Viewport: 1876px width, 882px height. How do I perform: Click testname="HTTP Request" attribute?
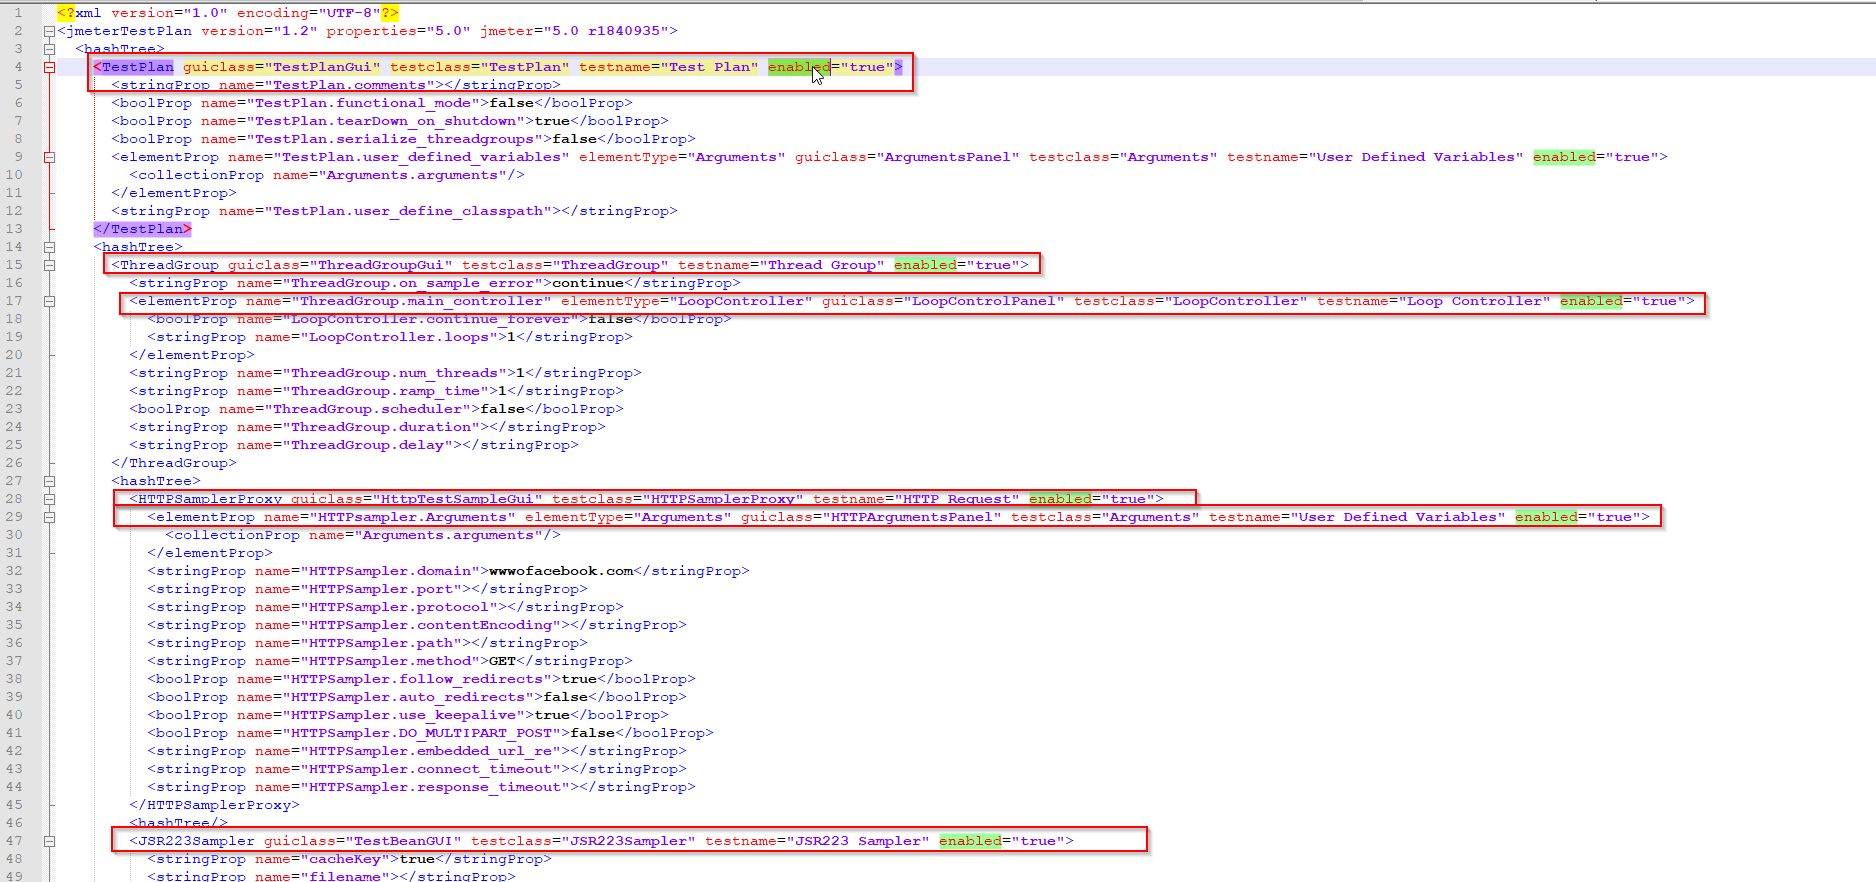pos(916,499)
